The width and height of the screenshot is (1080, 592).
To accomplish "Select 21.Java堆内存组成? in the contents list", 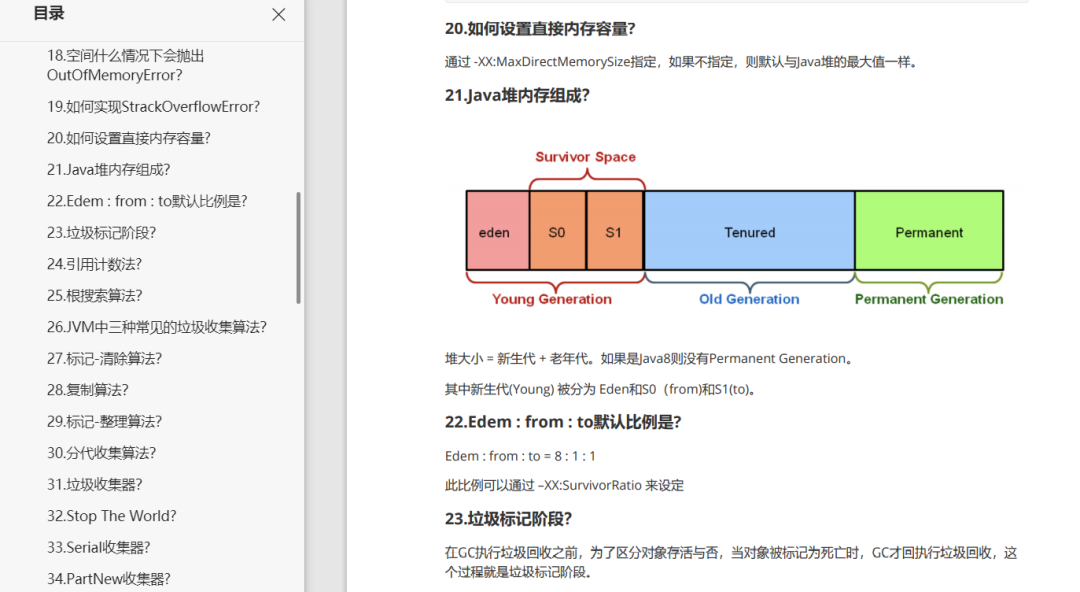I will [x=108, y=170].
